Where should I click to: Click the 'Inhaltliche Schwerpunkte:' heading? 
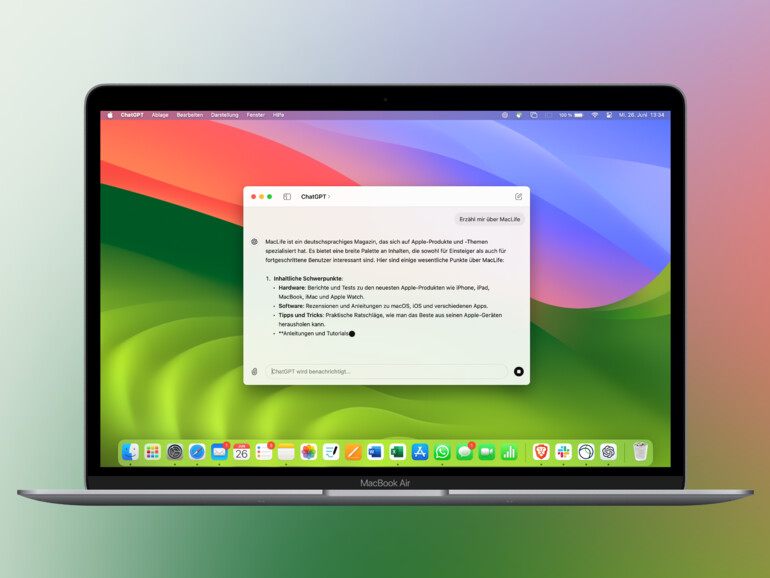tap(308, 278)
